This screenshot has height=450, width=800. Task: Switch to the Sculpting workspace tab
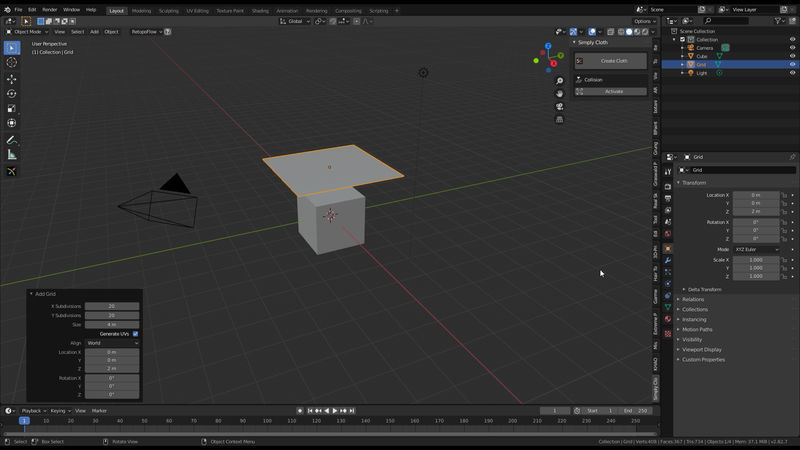168,11
